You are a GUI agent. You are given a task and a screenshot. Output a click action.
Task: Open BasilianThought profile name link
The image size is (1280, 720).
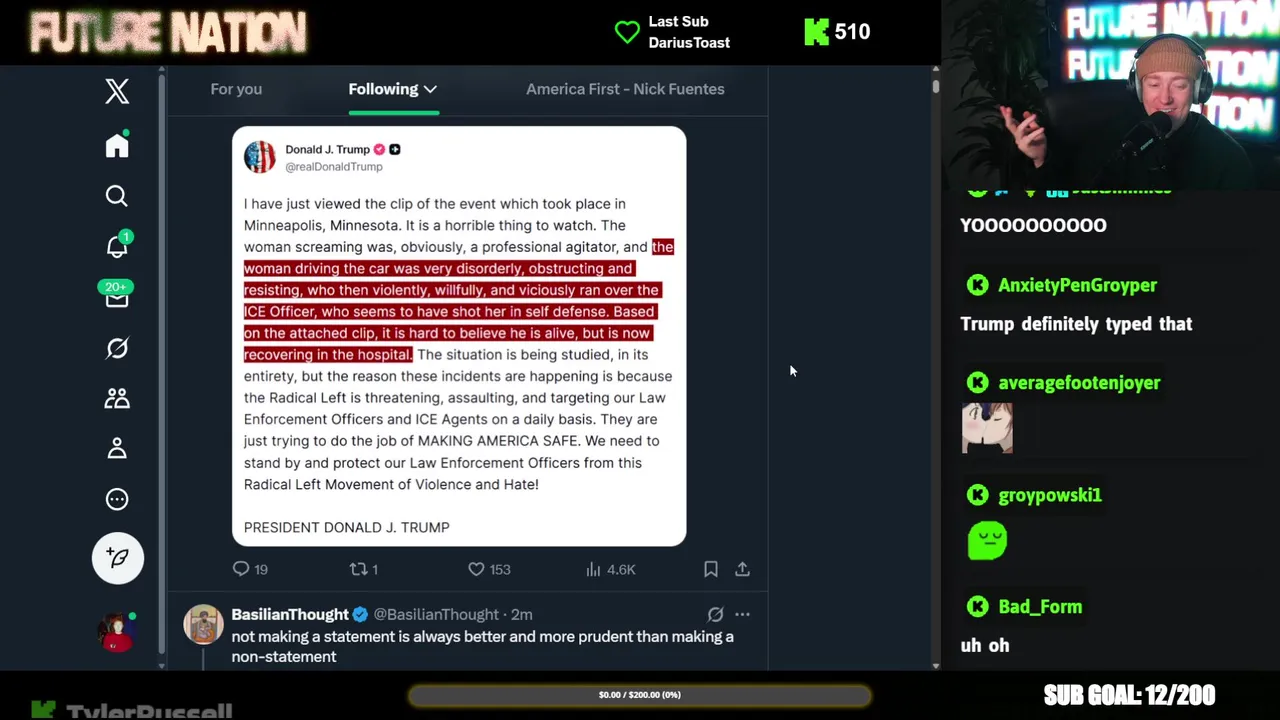tap(290, 614)
